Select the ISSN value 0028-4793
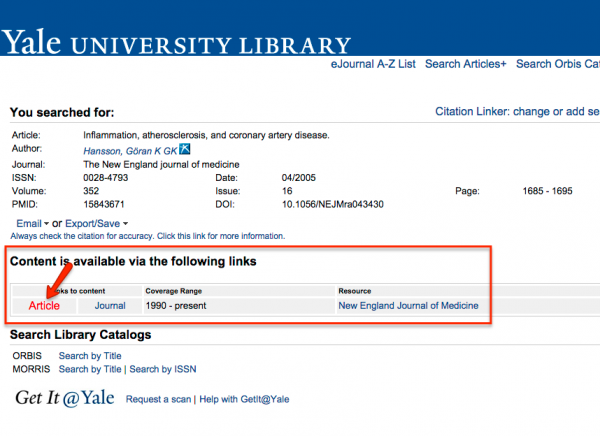Screen dimensions: 600x436 click(106, 178)
